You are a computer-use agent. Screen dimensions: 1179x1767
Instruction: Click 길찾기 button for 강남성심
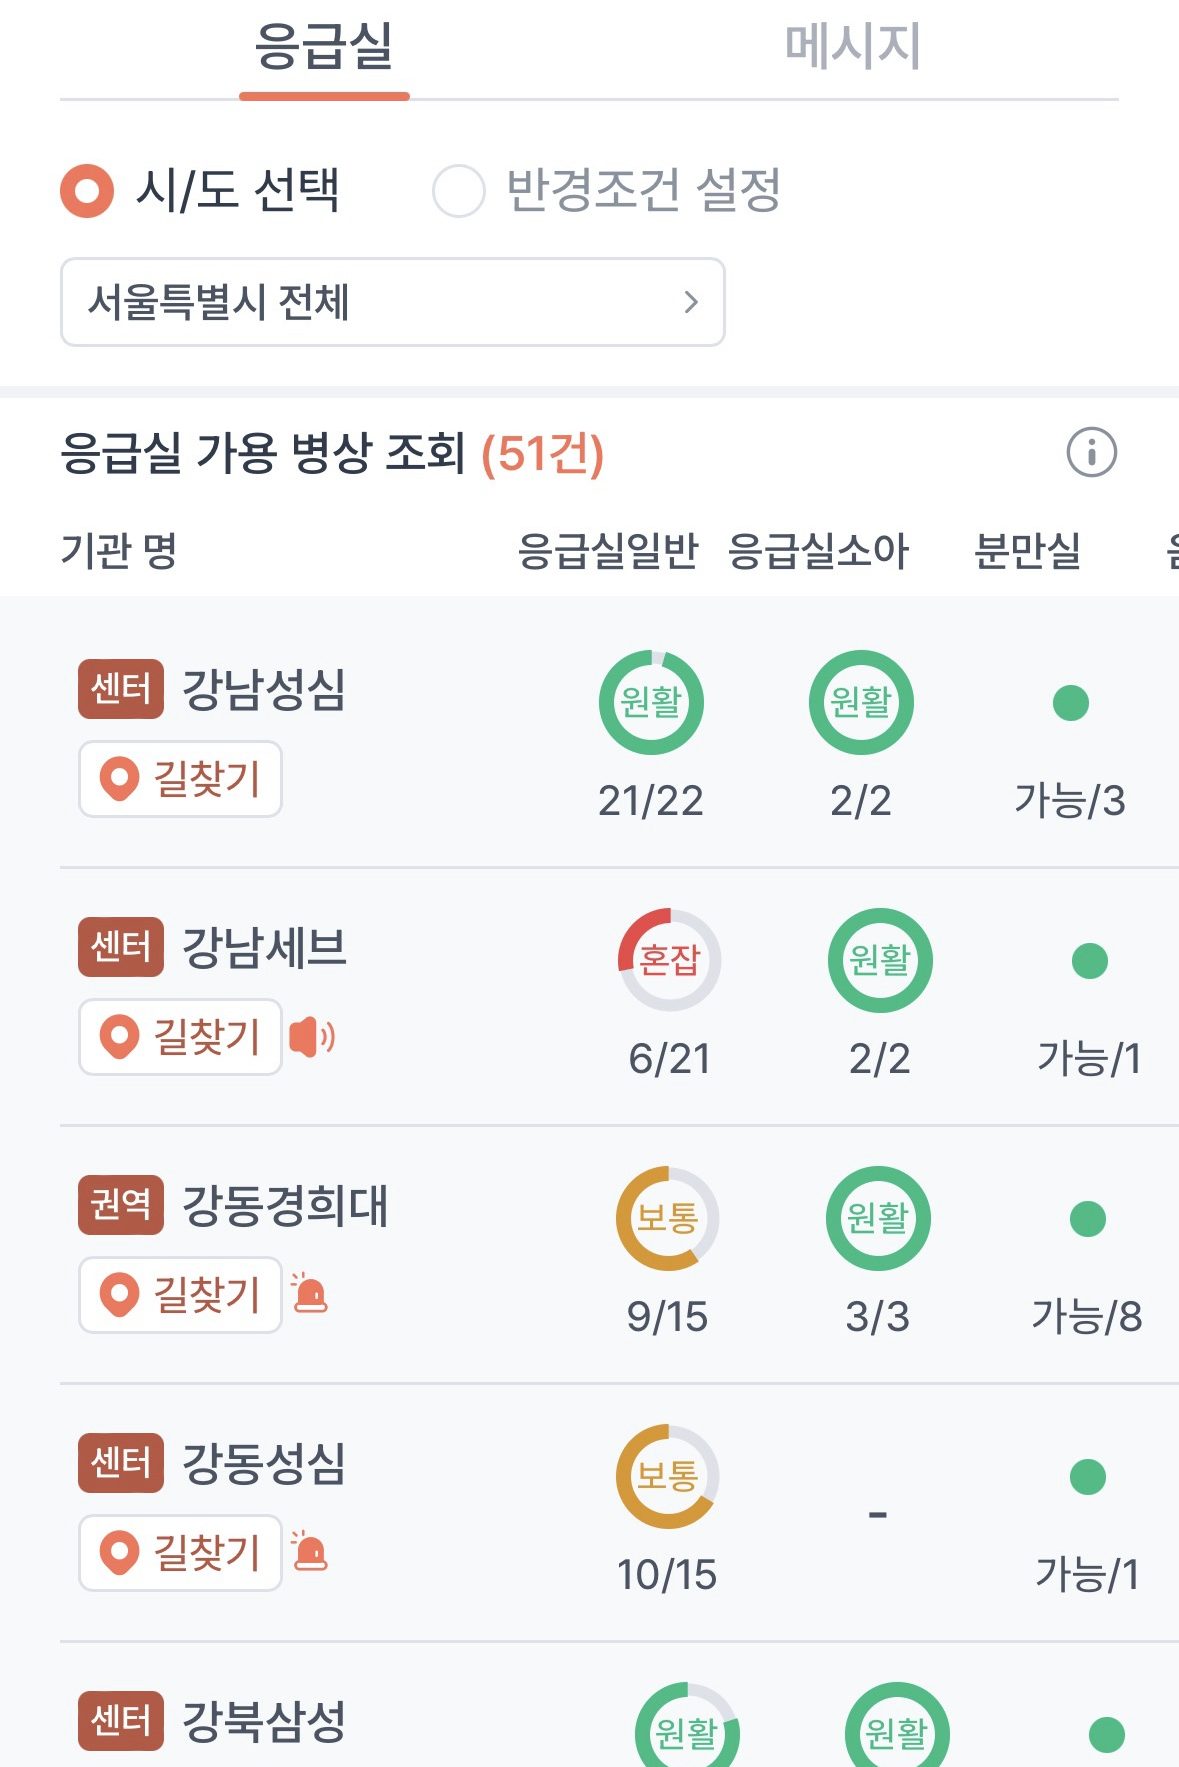(x=181, y=779)
